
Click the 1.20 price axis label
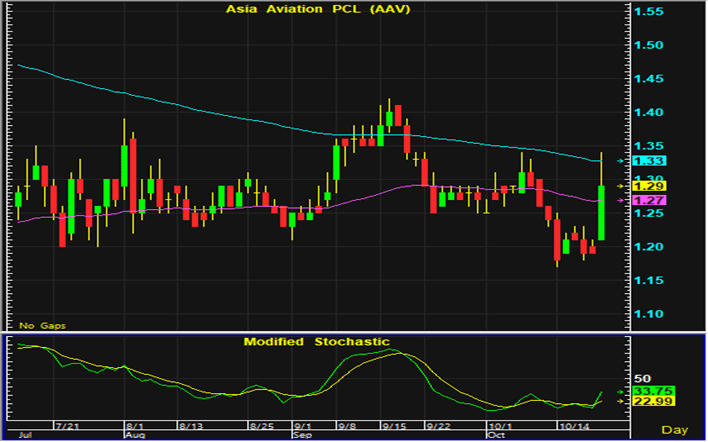pos(649,247)
